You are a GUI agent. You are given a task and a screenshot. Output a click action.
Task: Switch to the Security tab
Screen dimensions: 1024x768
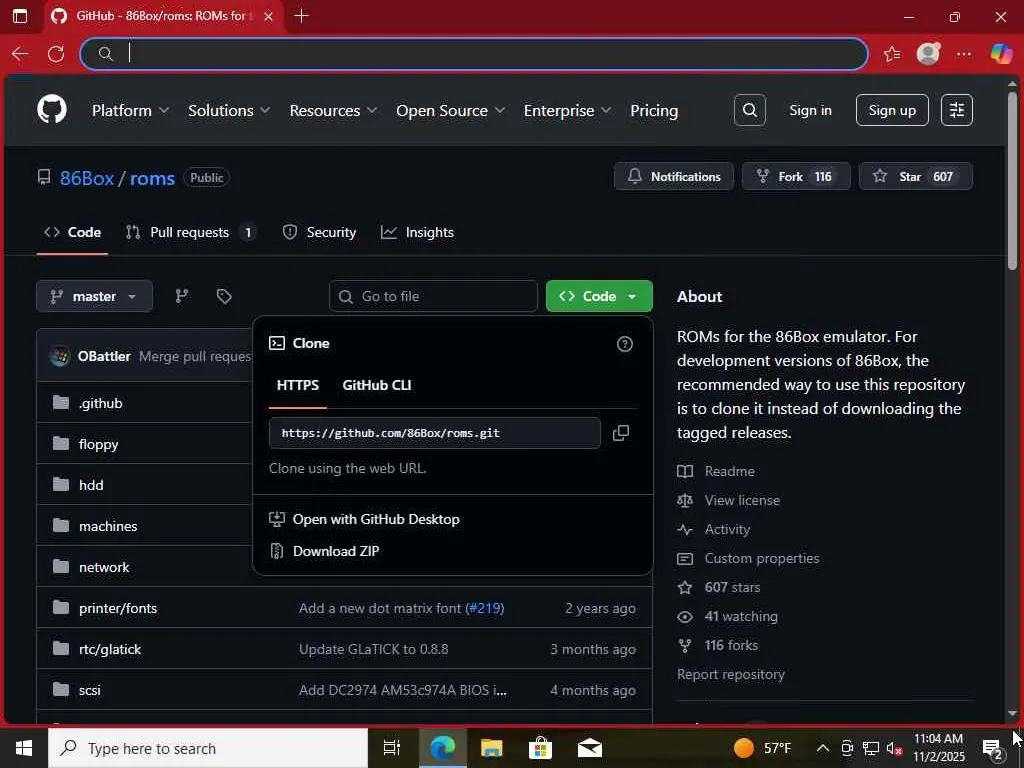point(319,232)
